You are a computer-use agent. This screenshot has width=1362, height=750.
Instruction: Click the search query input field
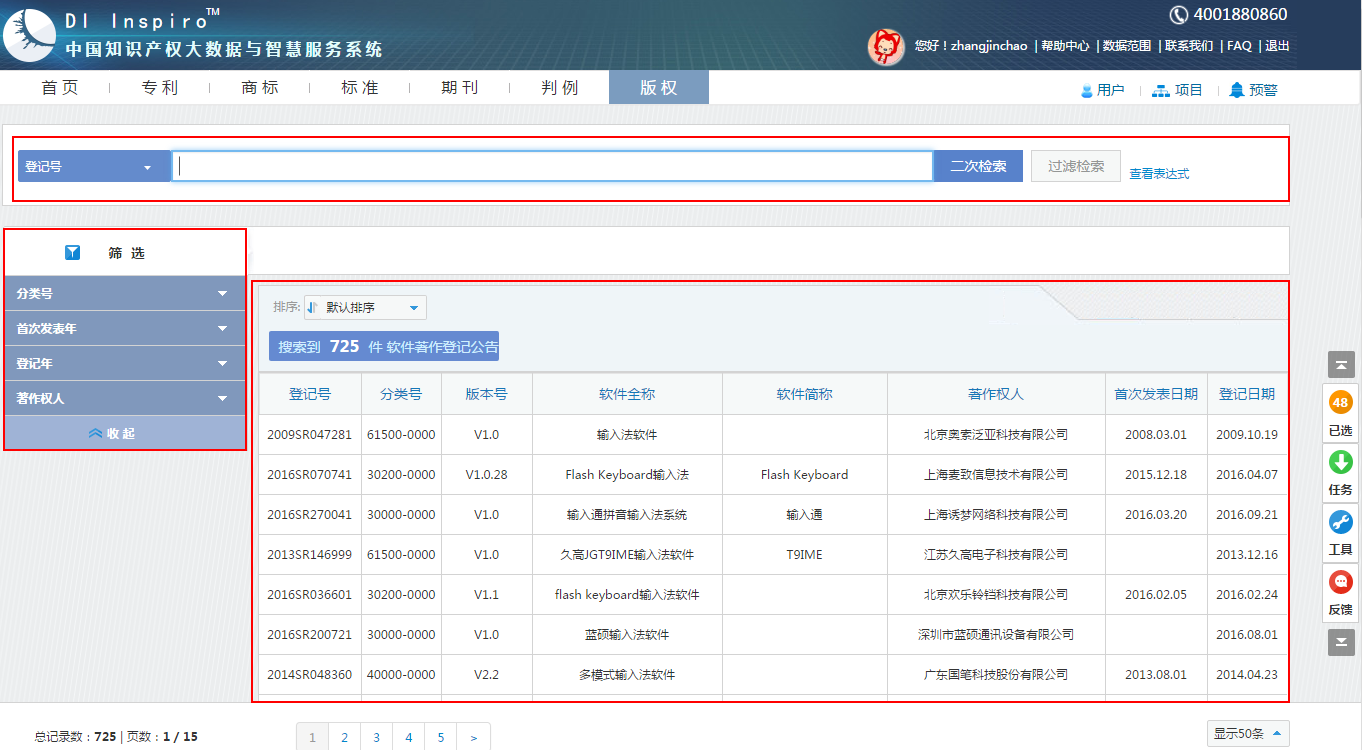click(x=552, y=167)
